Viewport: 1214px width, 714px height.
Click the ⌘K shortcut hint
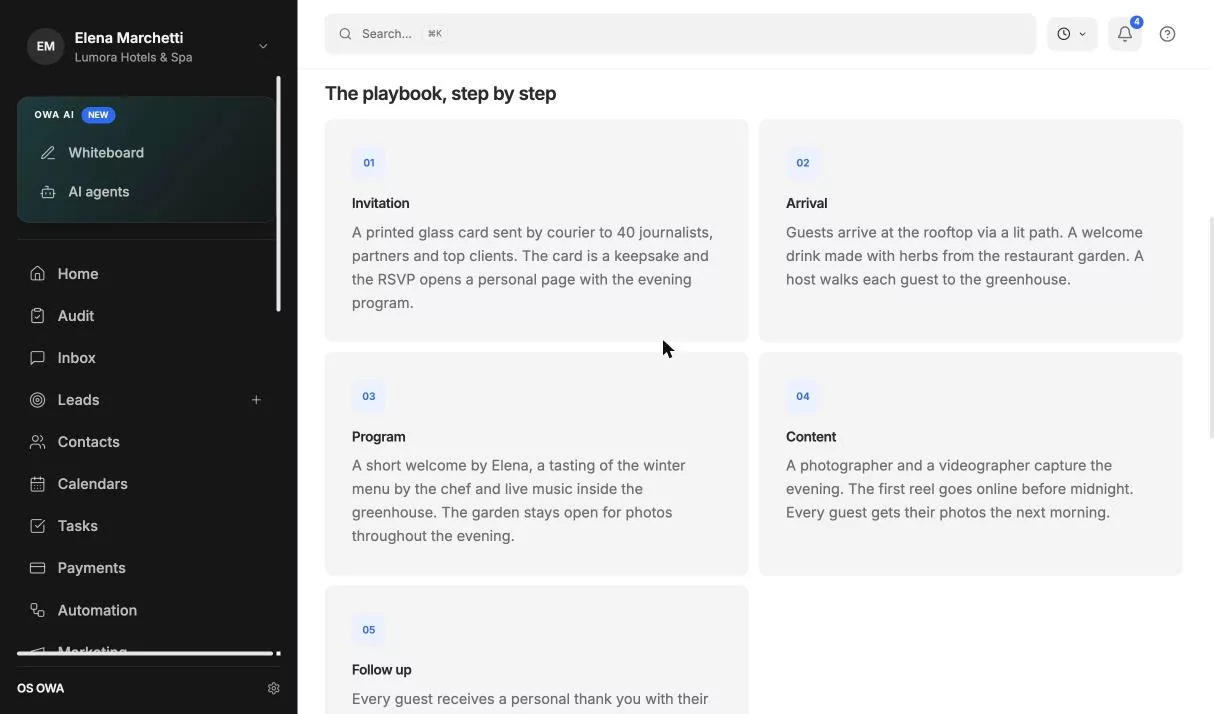[x=435, y=34]
